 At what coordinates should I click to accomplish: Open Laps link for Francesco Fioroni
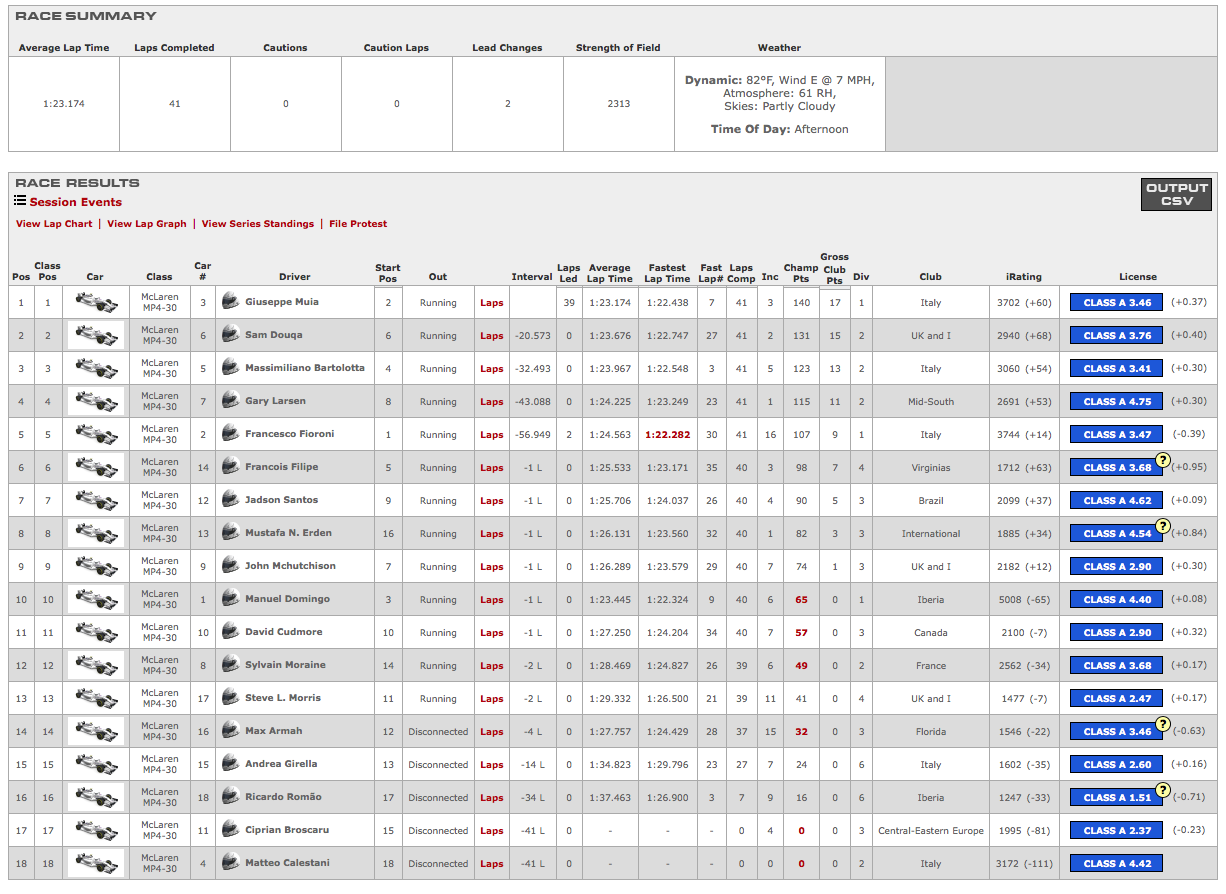492,434
